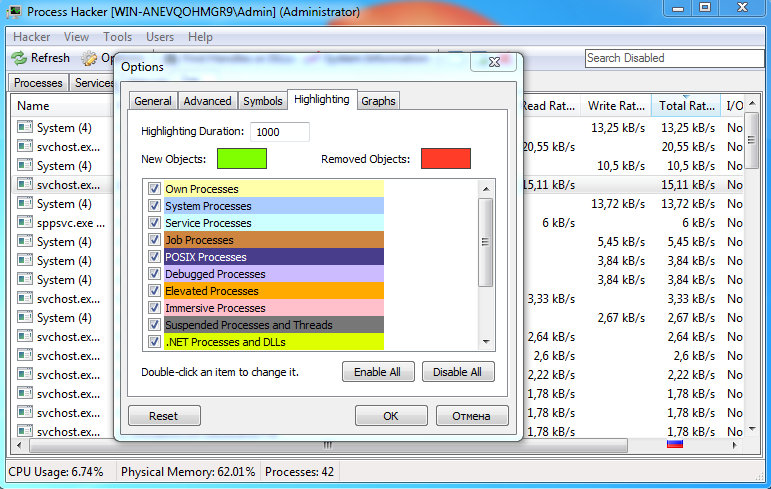Click the 13,72 kB/s write rate cell
The image size is (771, 489).
(618, 204)
